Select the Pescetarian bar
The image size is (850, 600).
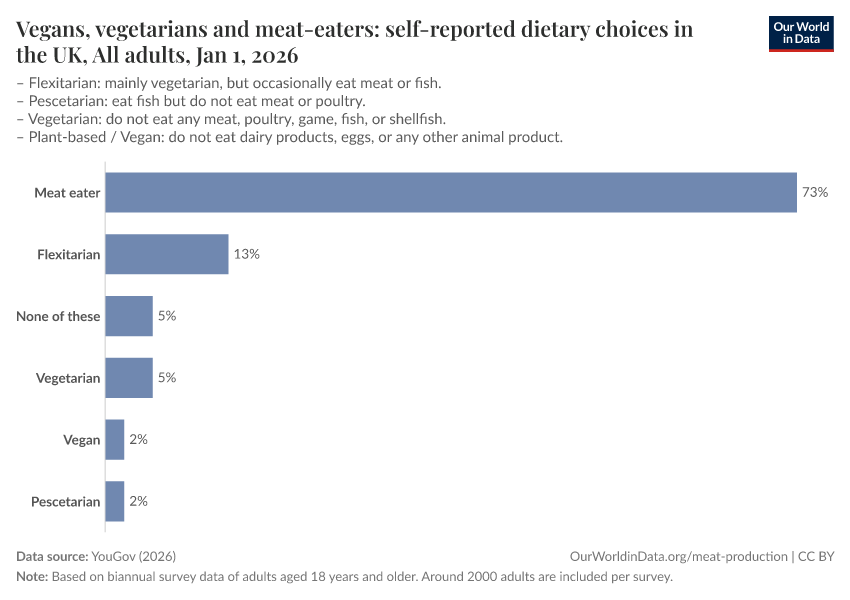point(115,502)
